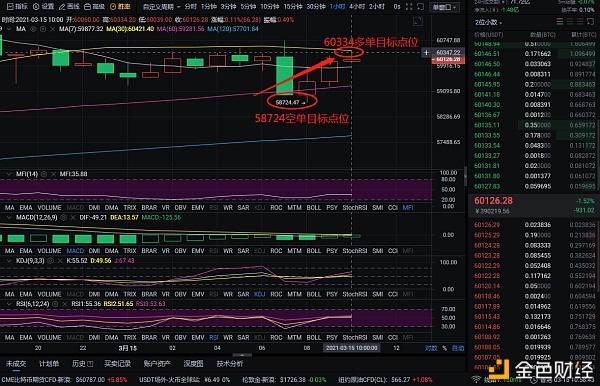Enter fullscreen chart mode
This screenshot has height=386, width=600.
[x=409, y=7]
